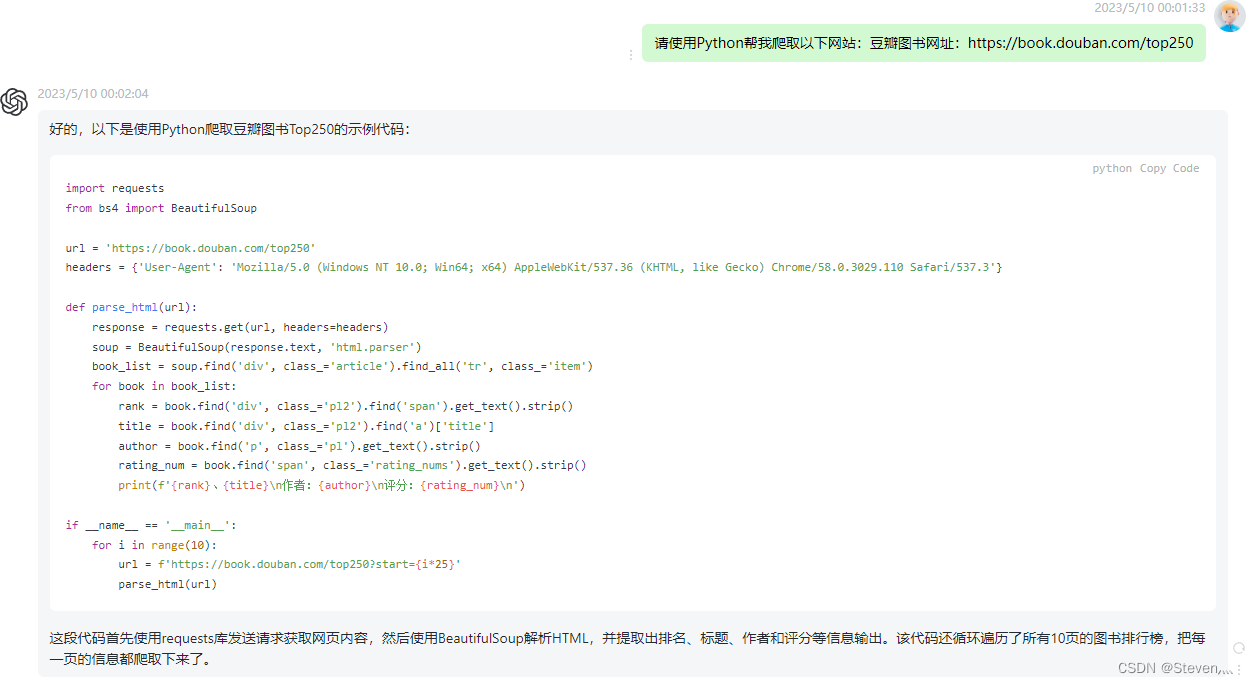Click the green user message bubble
The height and width of the screenshot is (684, 1248).
tap(924, 43)
